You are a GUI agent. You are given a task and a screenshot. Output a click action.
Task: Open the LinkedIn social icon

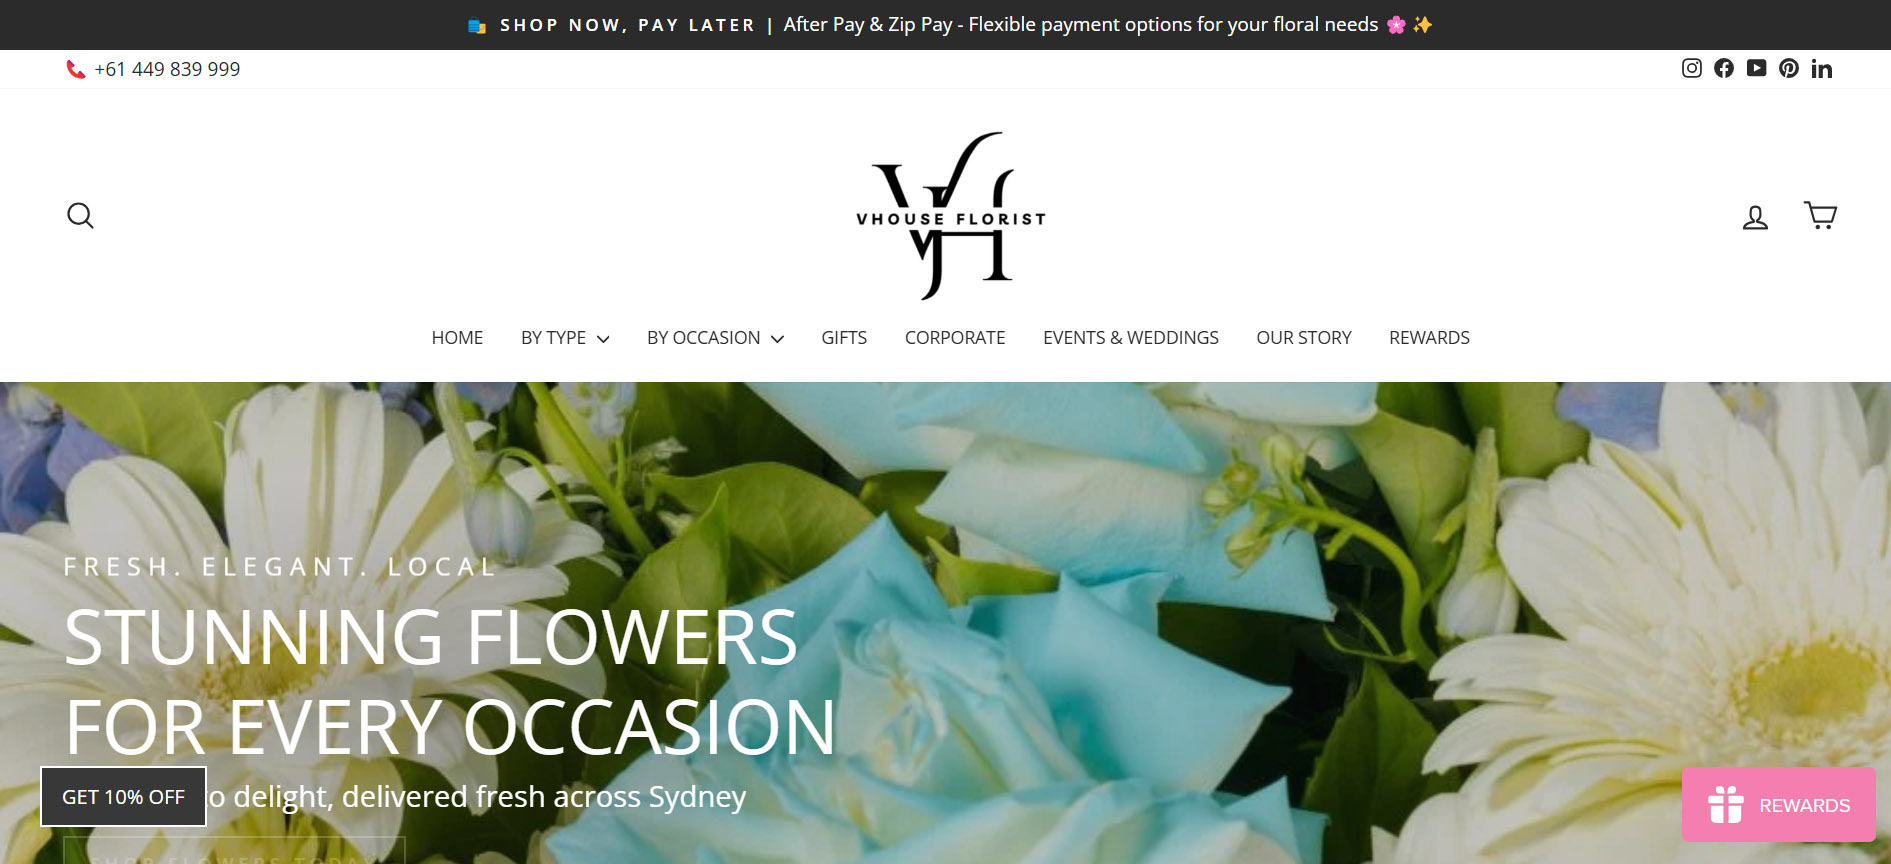(1822, 68)
